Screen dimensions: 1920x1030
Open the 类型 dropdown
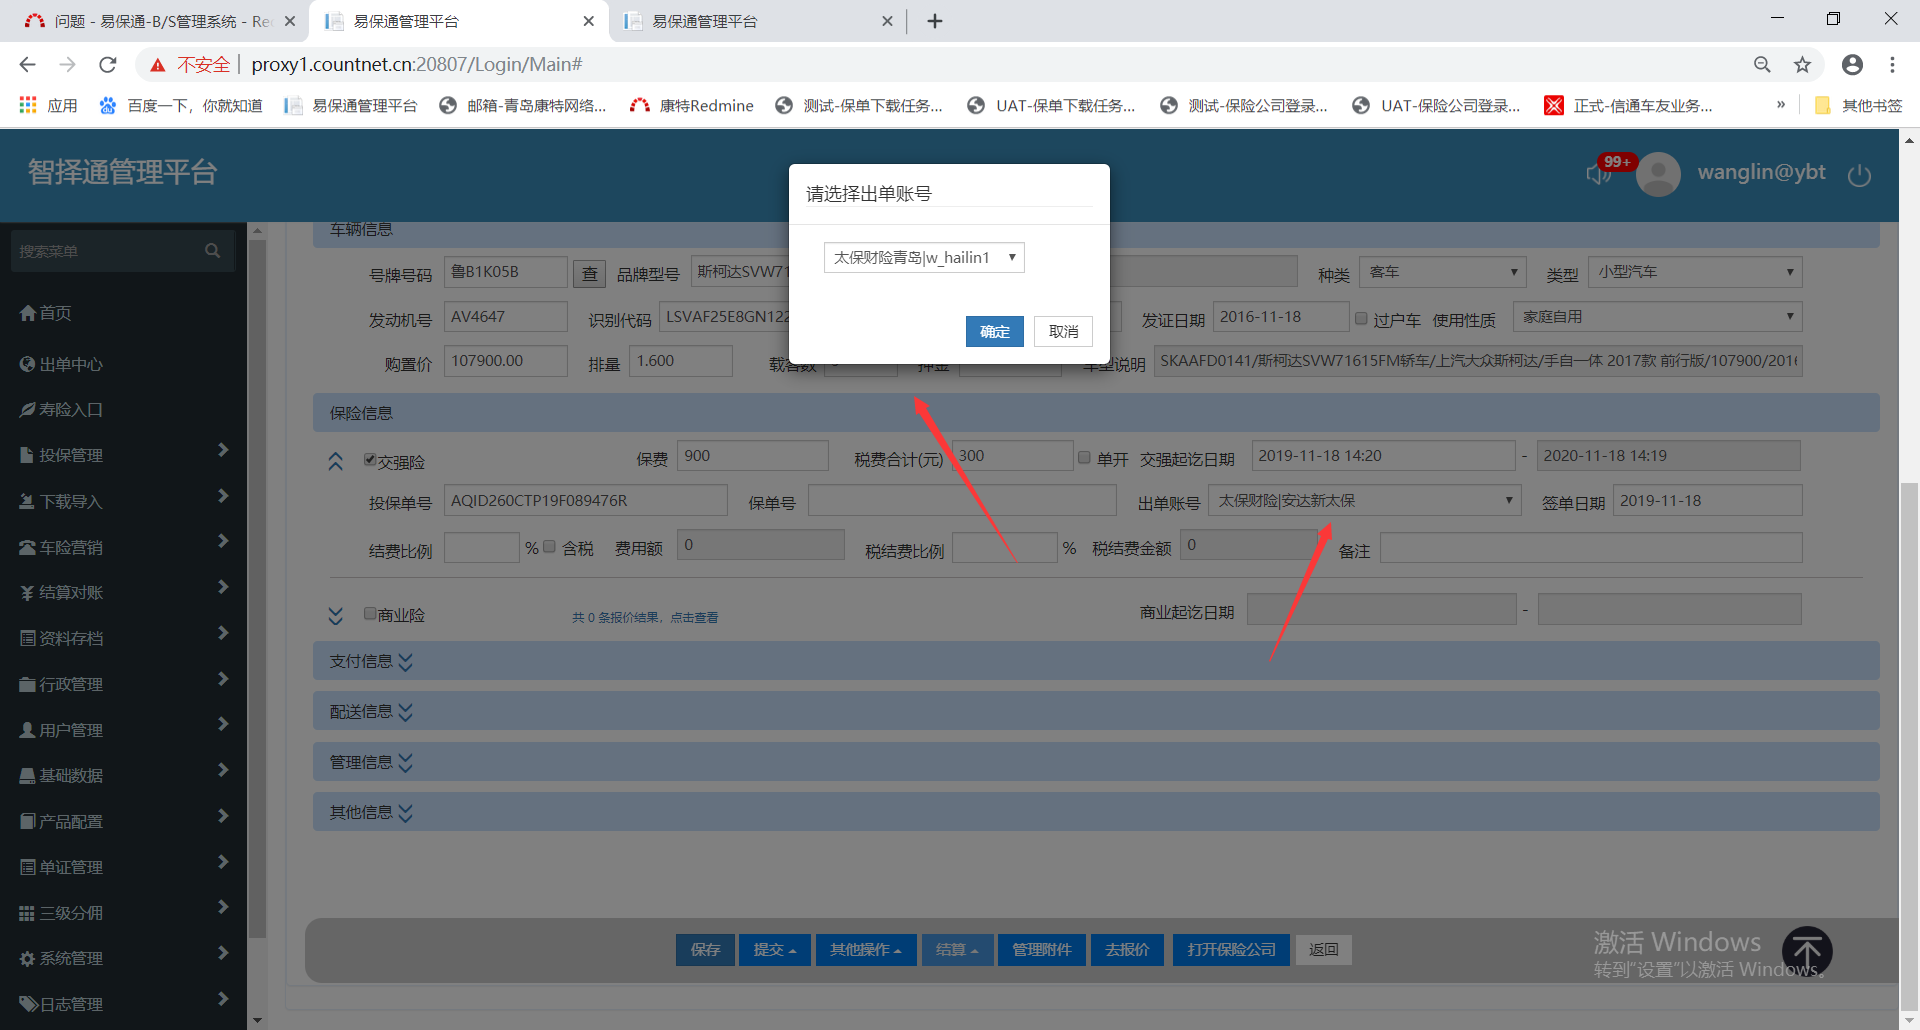pyautogui.click(x=1695, y=272)
